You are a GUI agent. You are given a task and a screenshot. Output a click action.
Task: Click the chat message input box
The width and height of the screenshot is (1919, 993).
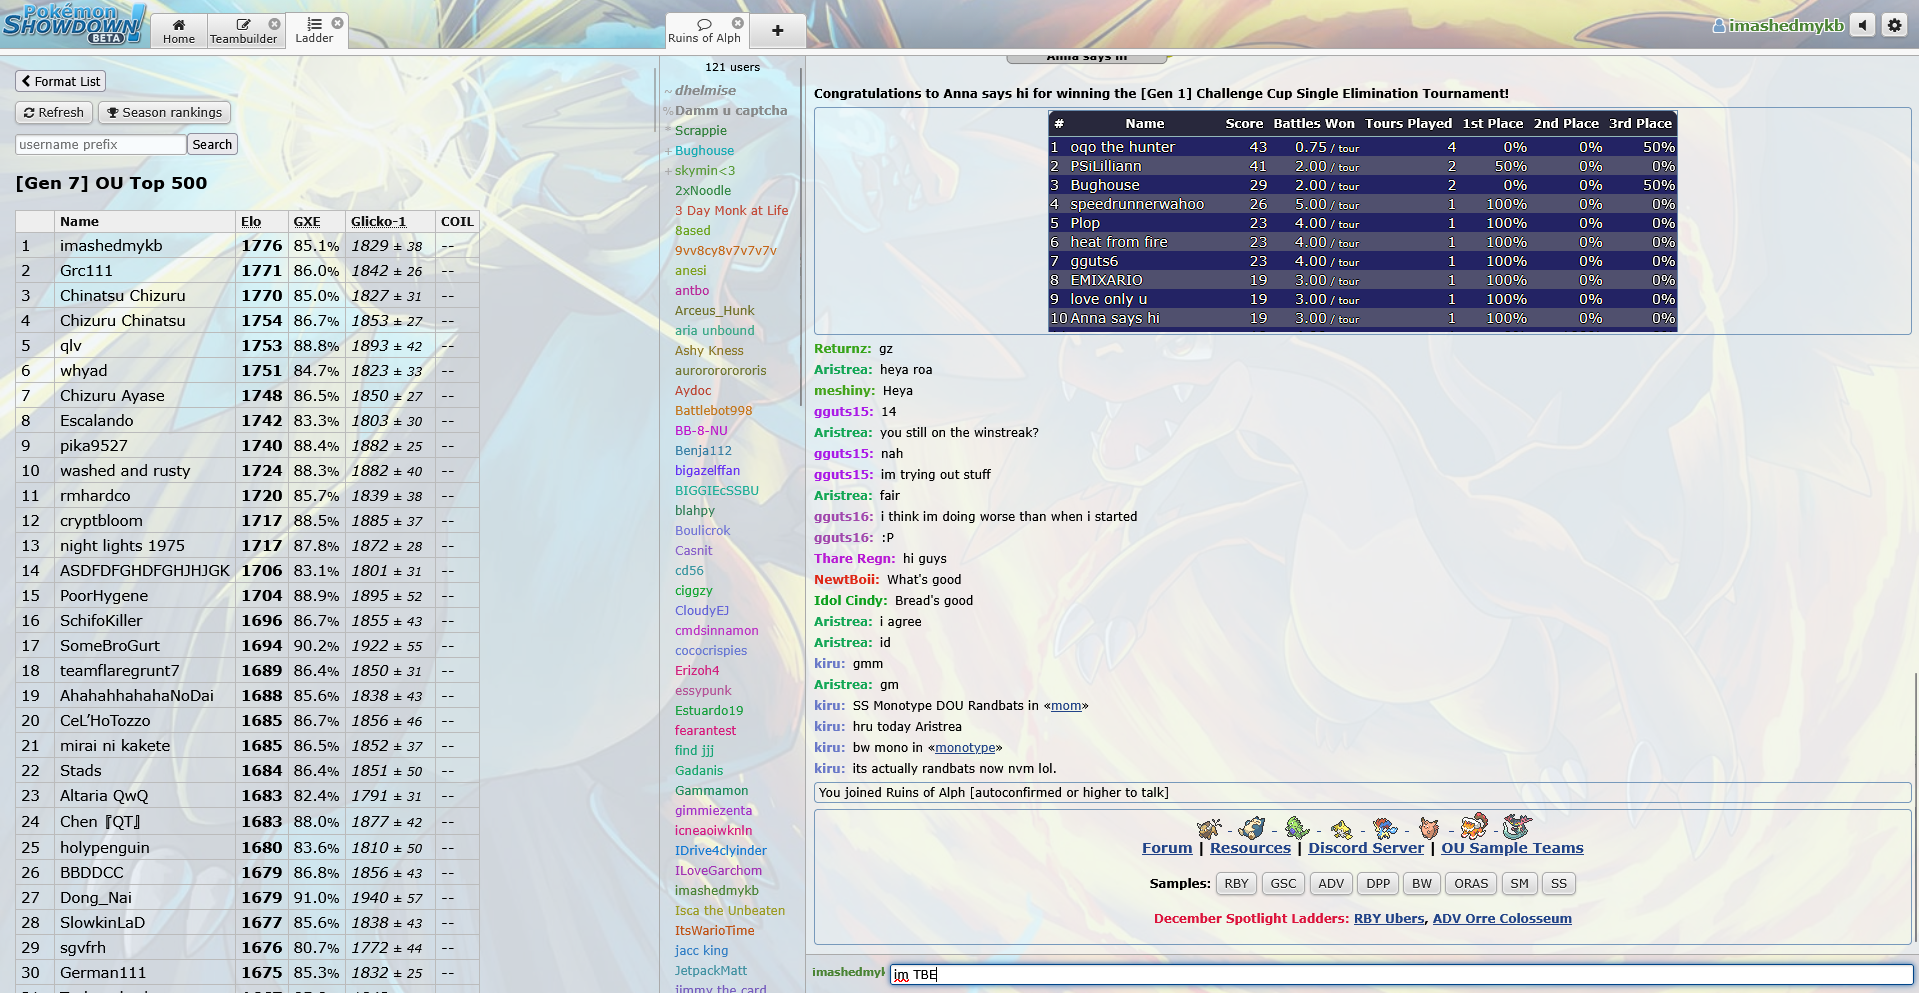click(1400, 974)
